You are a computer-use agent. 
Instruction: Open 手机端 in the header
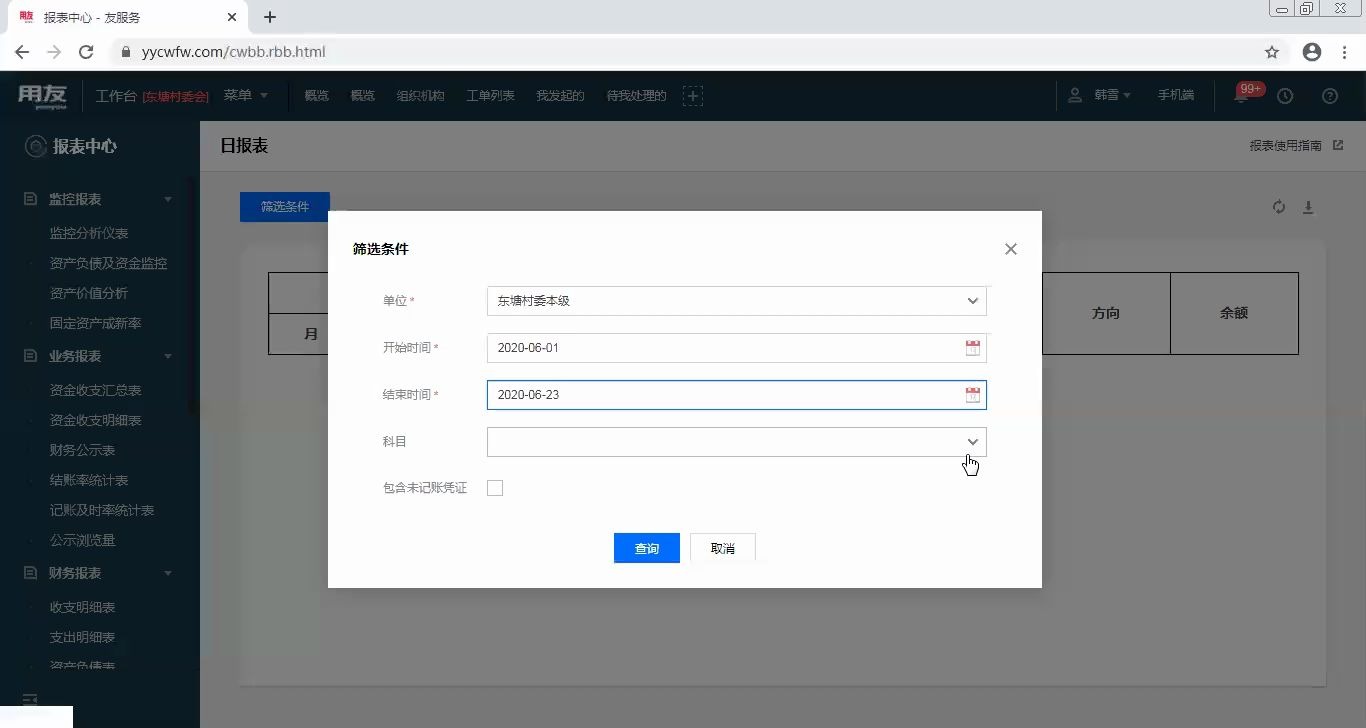click(x=1176, y=95)
